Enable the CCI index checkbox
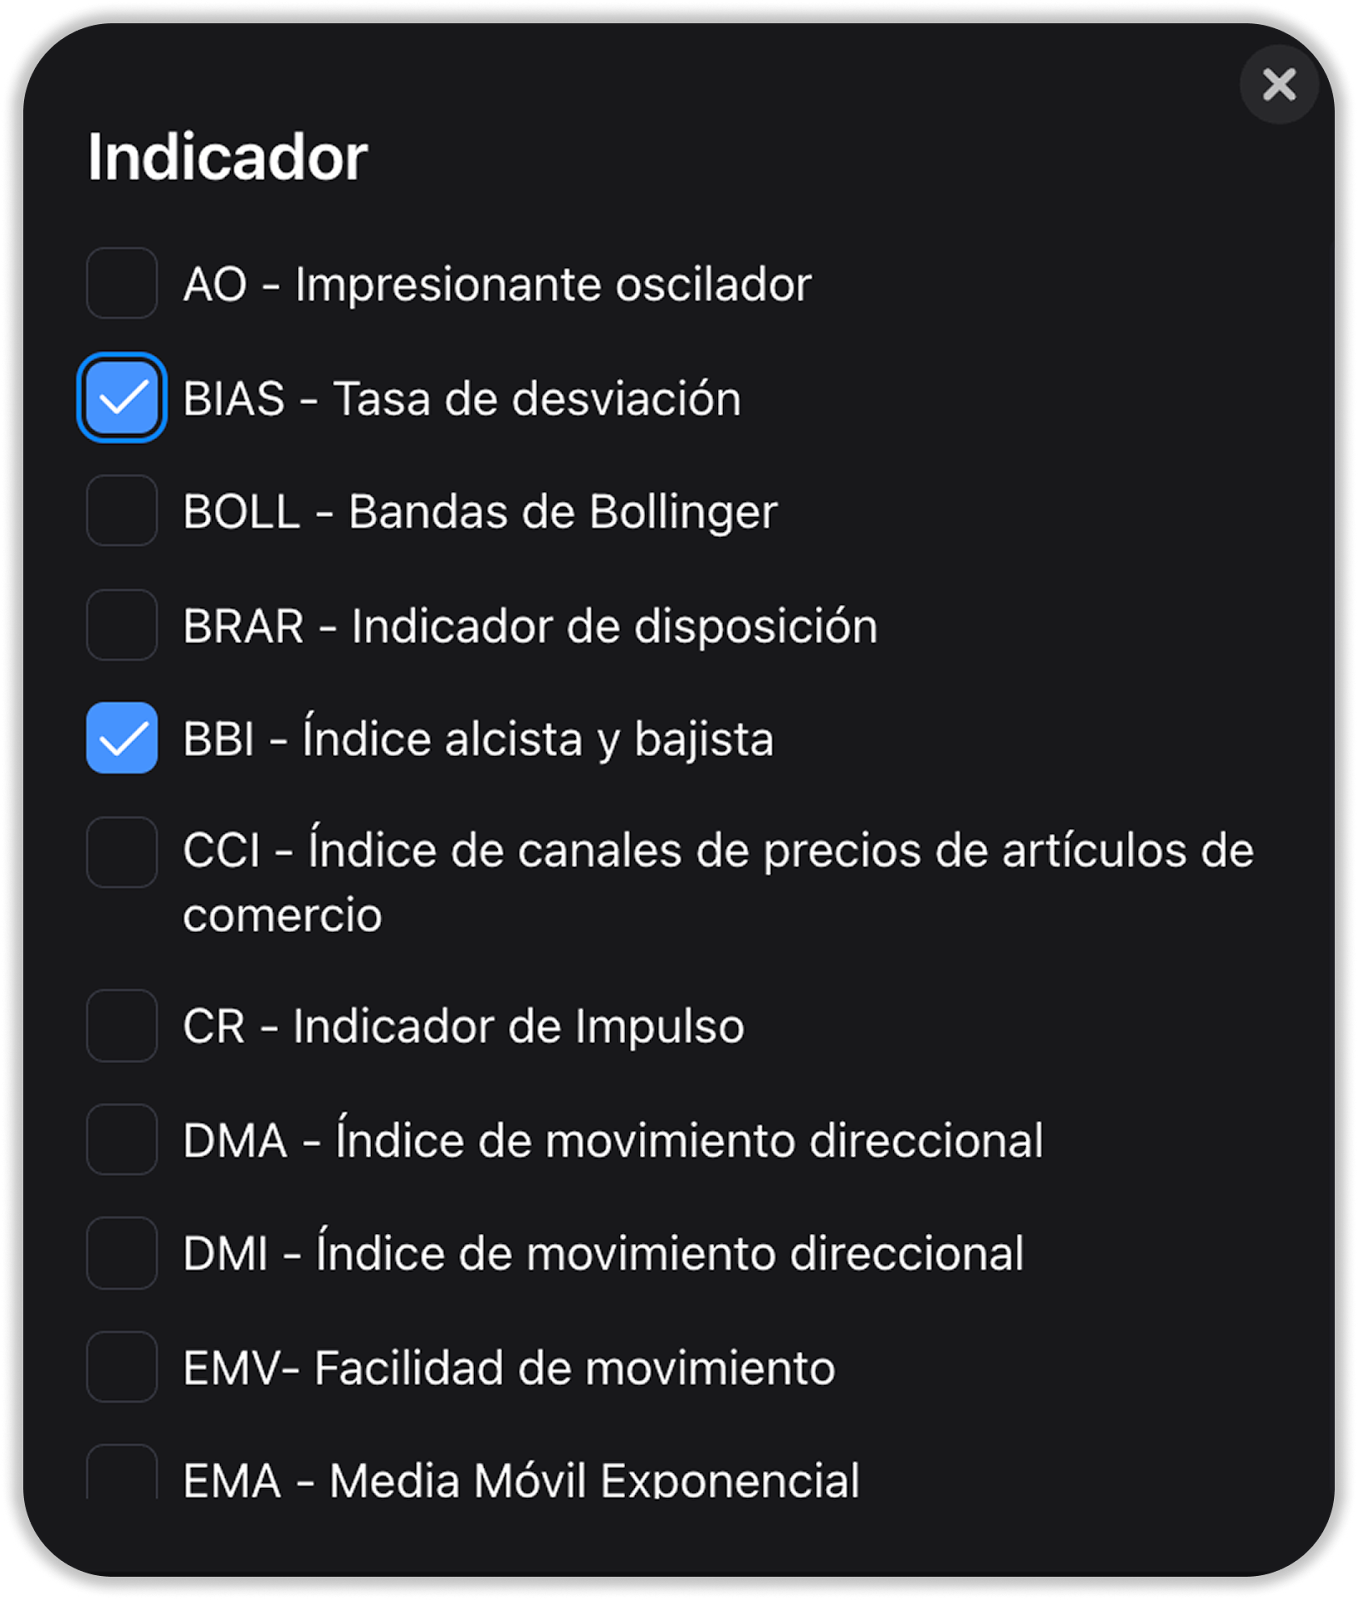Image resolution: width=1358 pixels, height=1600 pixels. coord(122,853)
